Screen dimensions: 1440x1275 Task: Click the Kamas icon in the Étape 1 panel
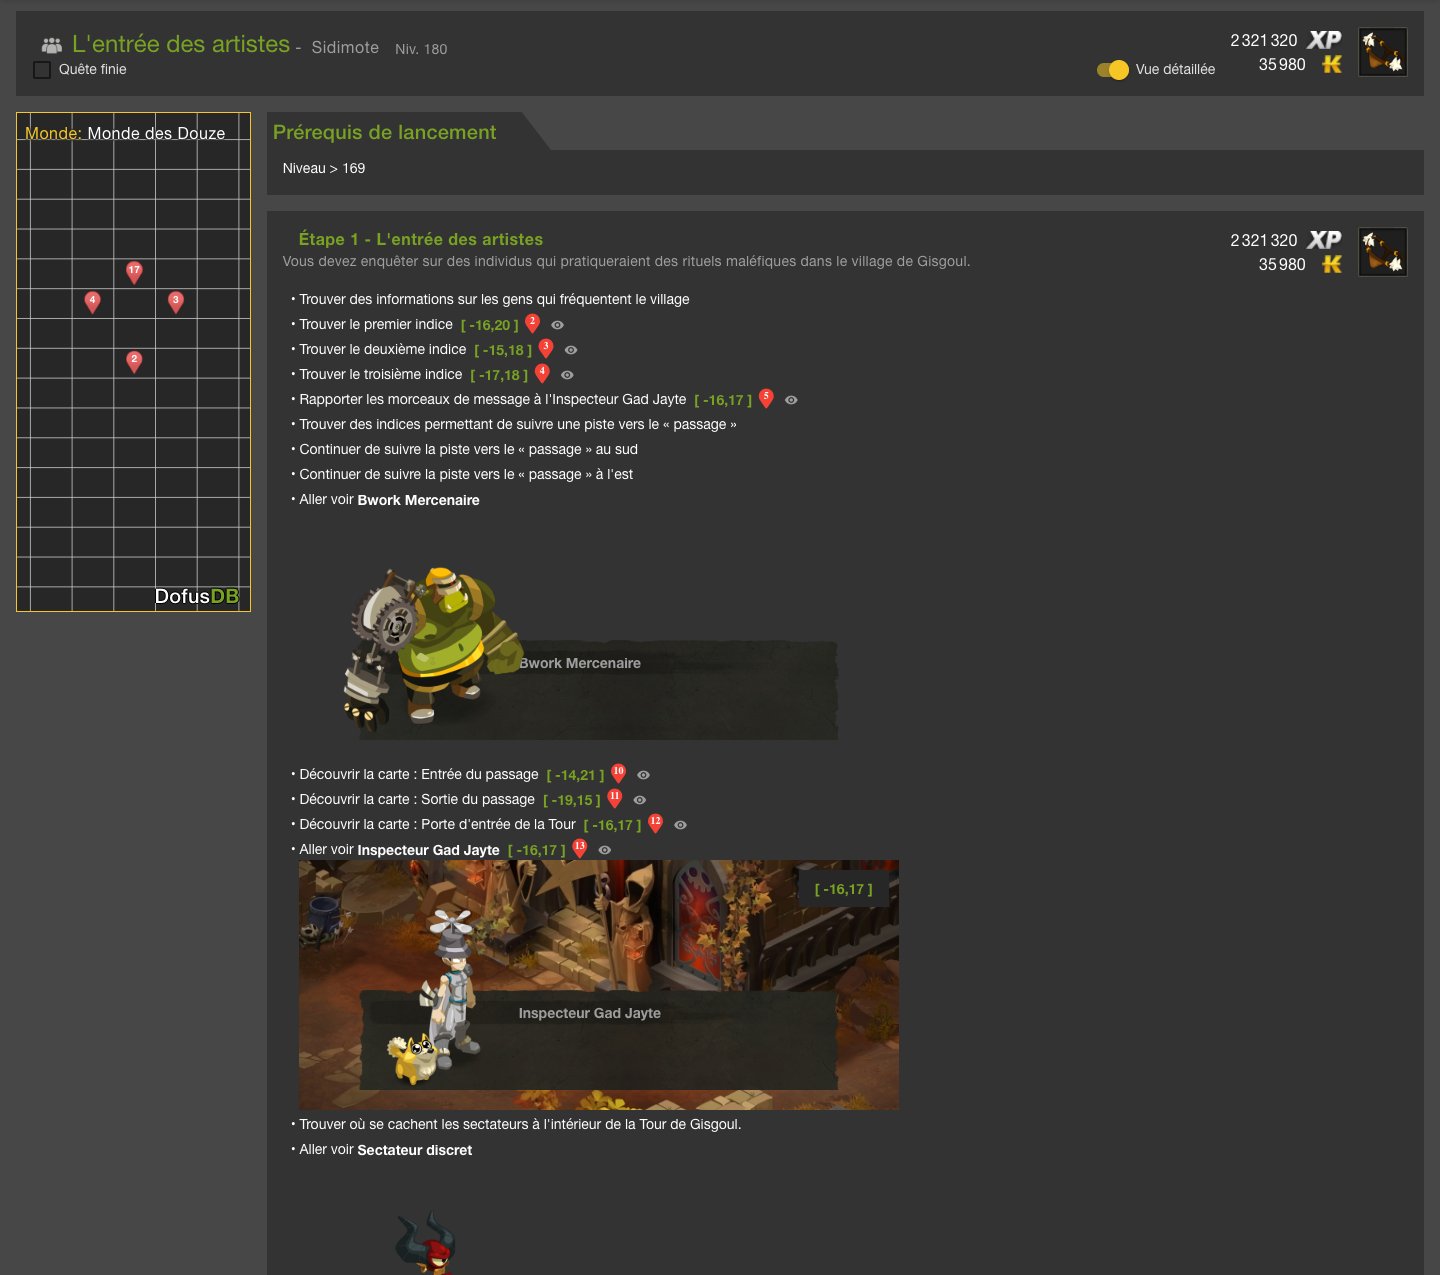(1331, 264)
